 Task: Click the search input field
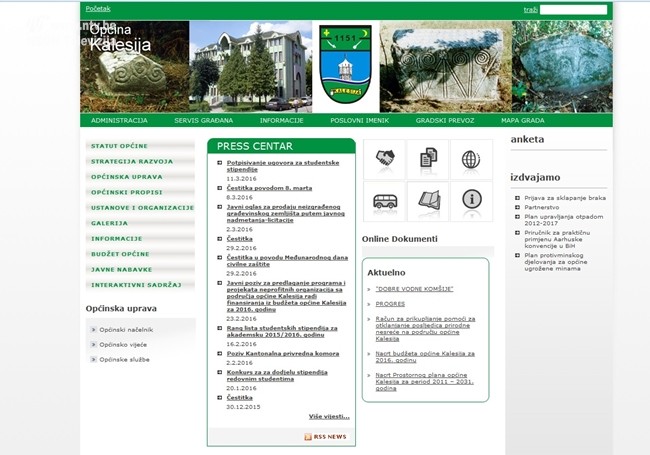click(x=573, y=9)
